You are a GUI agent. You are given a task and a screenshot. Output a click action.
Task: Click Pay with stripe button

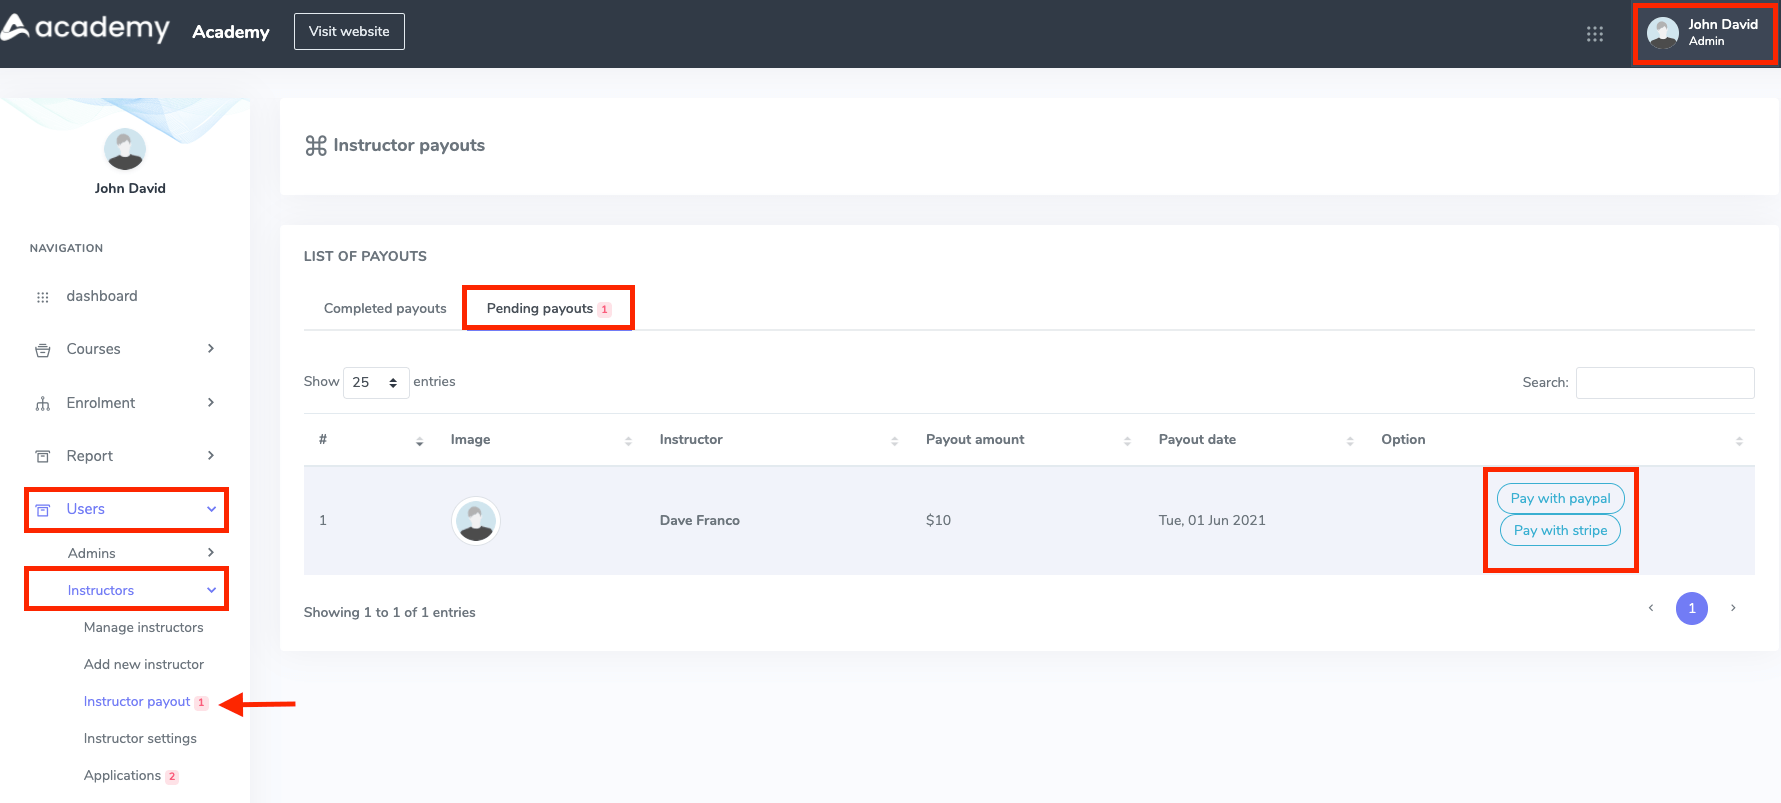pos(1560,531)
